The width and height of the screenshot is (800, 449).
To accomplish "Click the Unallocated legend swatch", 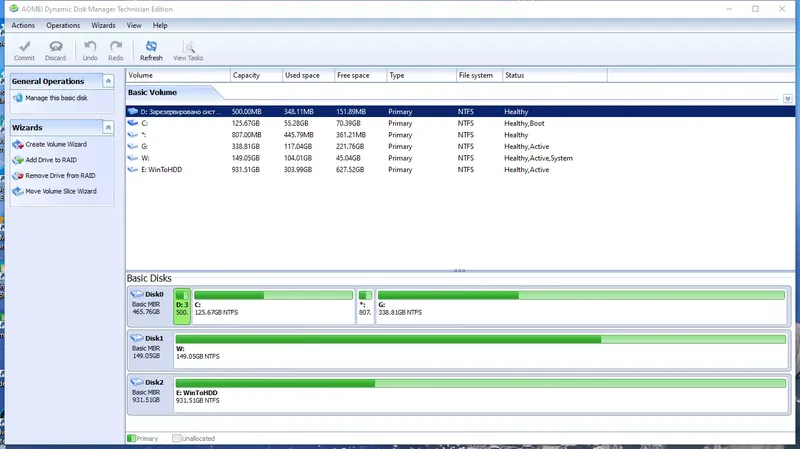I will (x=177, y=438).
